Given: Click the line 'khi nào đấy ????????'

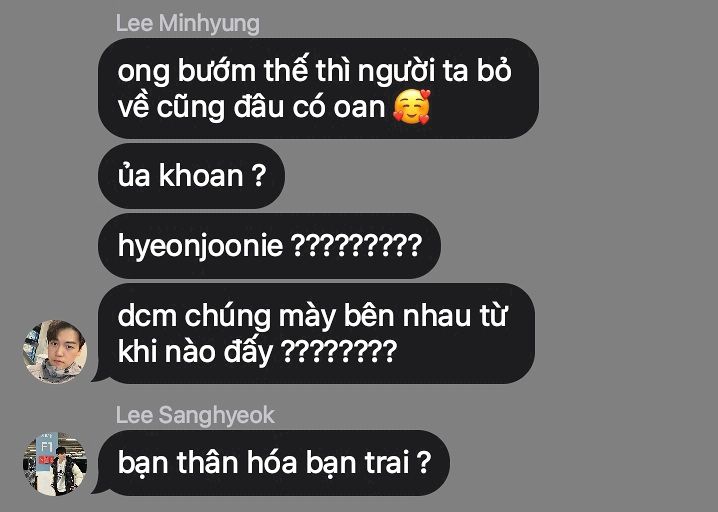Looking at the screenshot, I should click(x=257, y=352).
